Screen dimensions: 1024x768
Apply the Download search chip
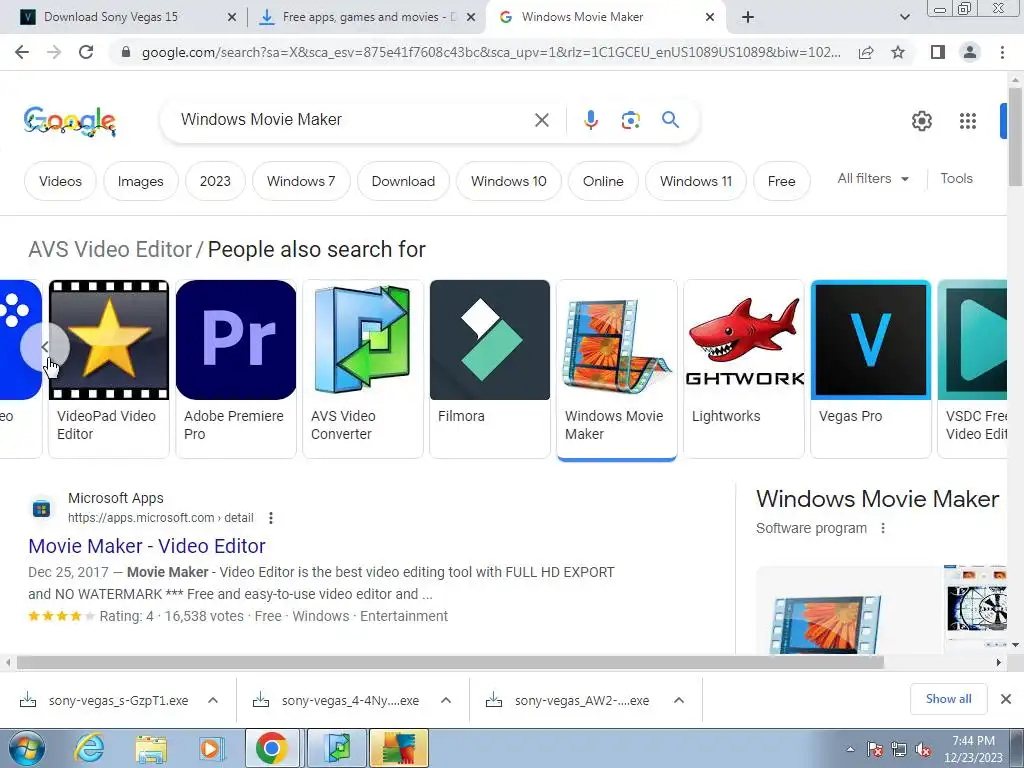[x=403, y=182]
